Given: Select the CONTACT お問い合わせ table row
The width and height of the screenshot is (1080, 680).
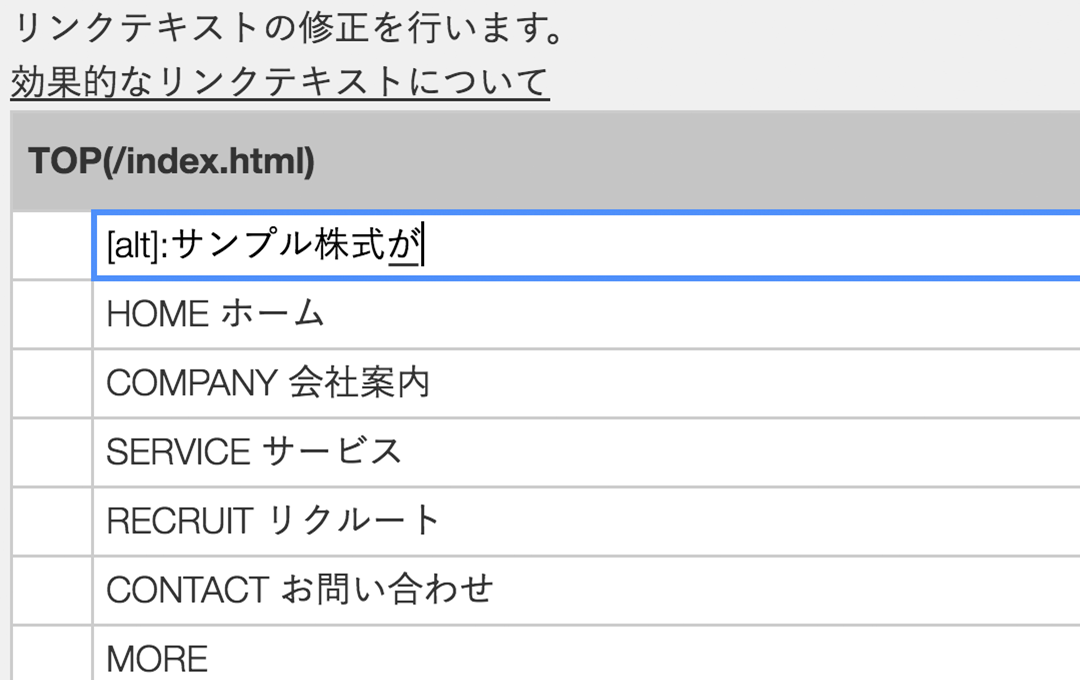Looking at the screenshot, I should point(500,590).
